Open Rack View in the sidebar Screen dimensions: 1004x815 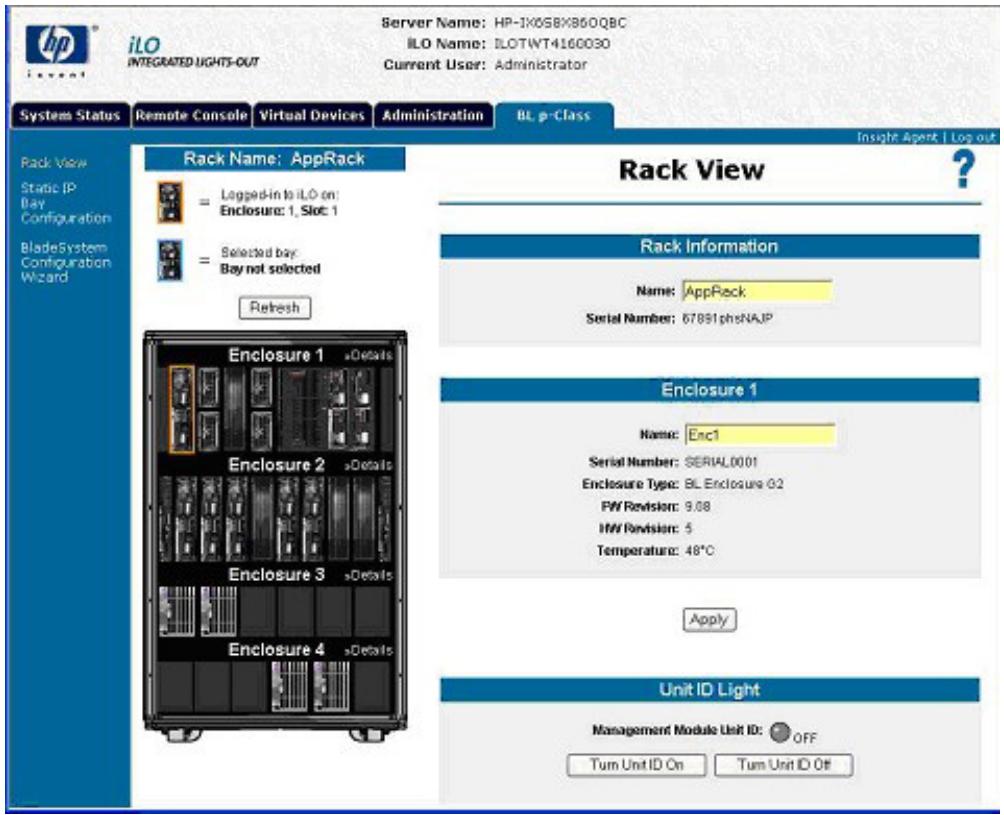coord(53,163)
